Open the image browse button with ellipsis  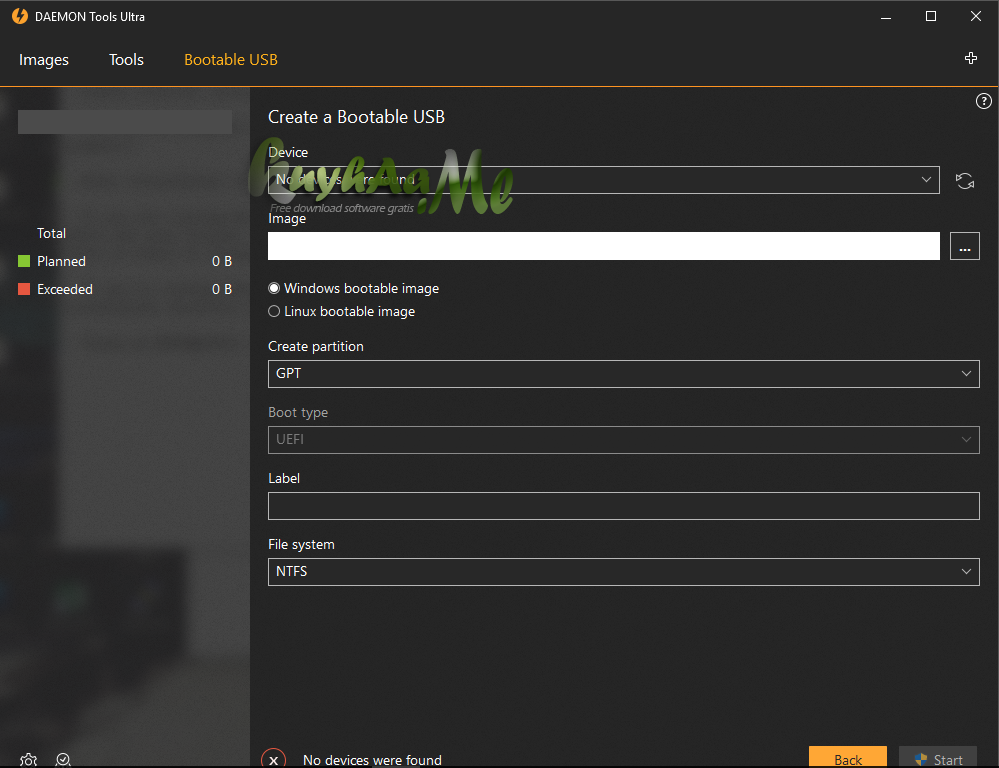[964, 245]
